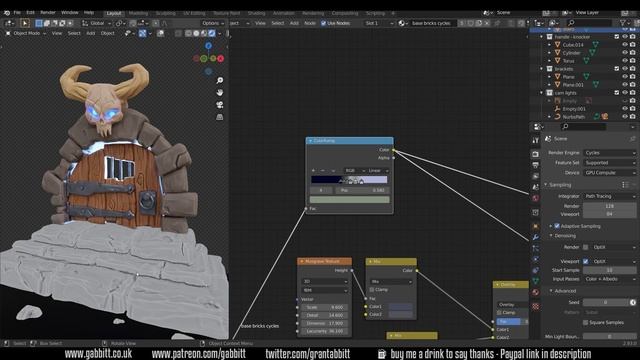Click the material name field base bricks cycles
This screenshot has height=360, width=640.
point(433,23)
